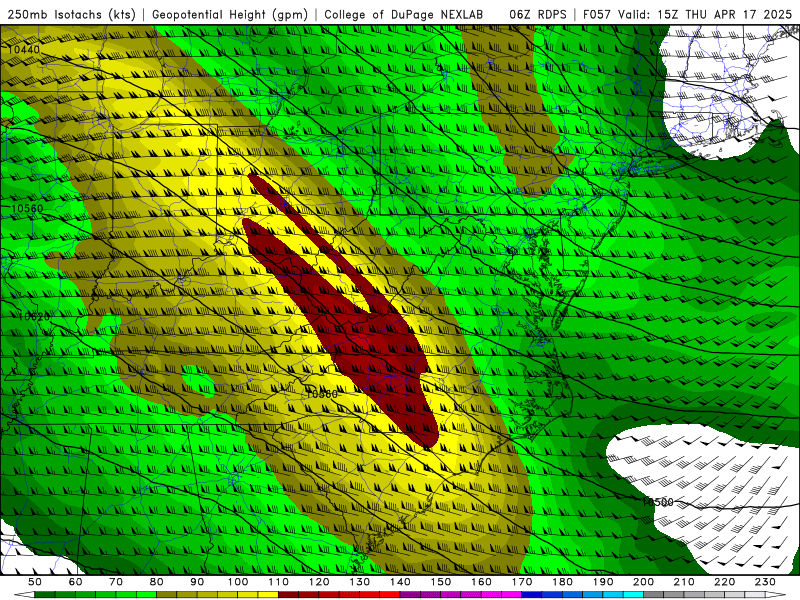Image resolution: width=800 pixels, height=600 pixels.
Task: Click the 10440 height contour label
Action: [x=23, y=49]
